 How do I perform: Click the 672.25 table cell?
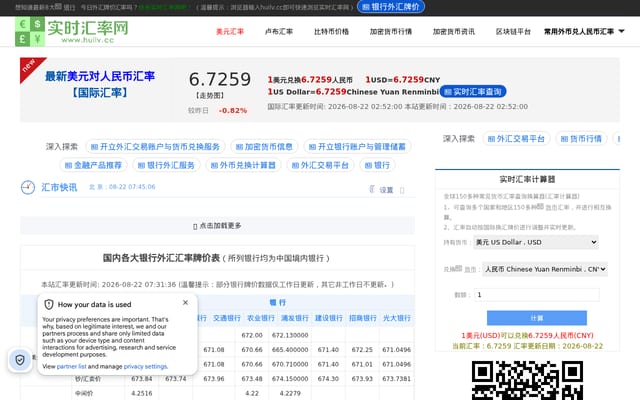pos(362,350)
